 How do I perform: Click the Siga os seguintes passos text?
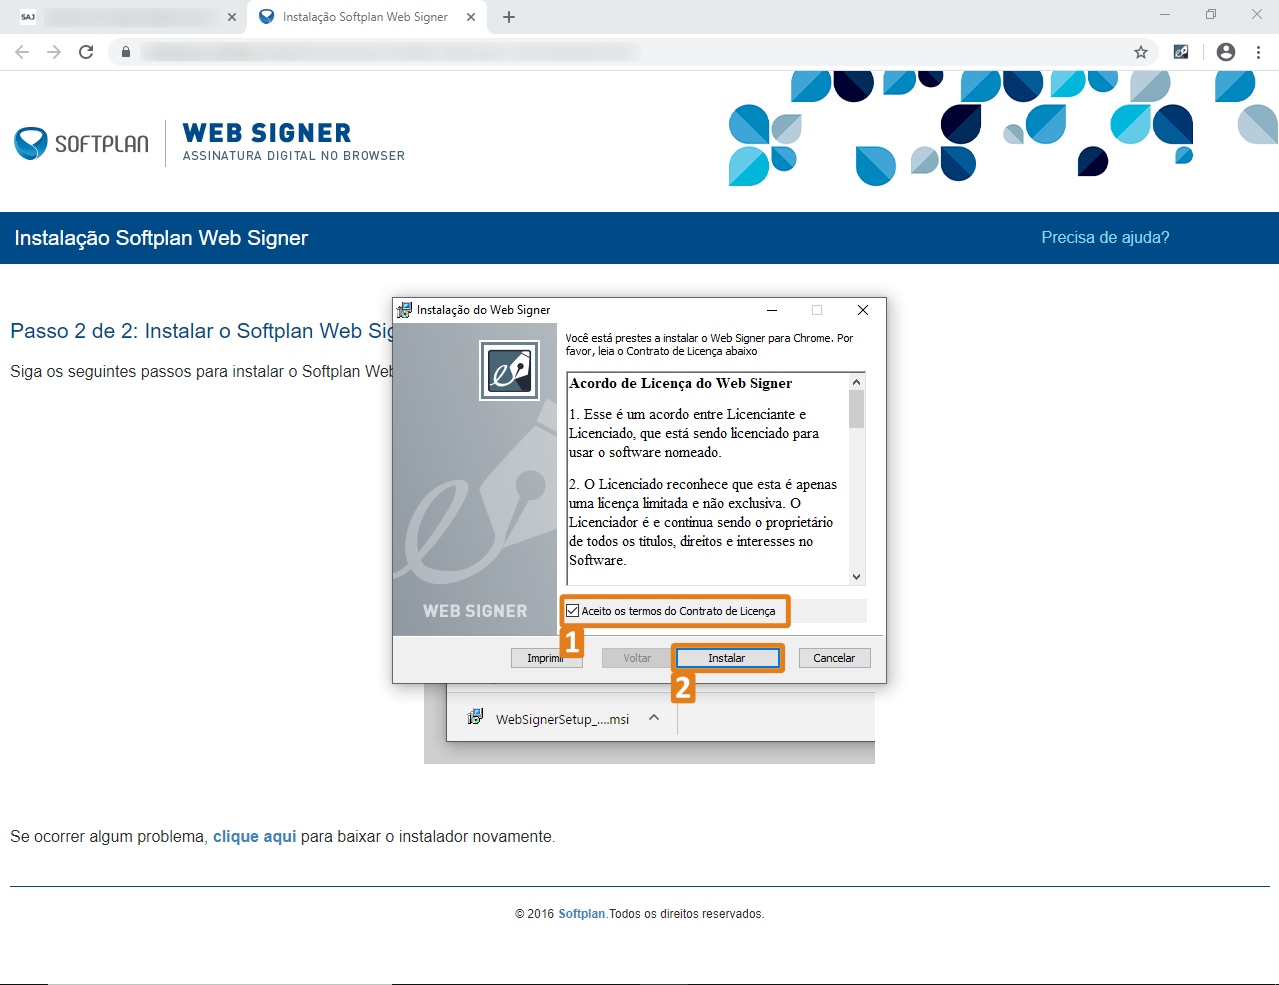[x=202, y=371]
